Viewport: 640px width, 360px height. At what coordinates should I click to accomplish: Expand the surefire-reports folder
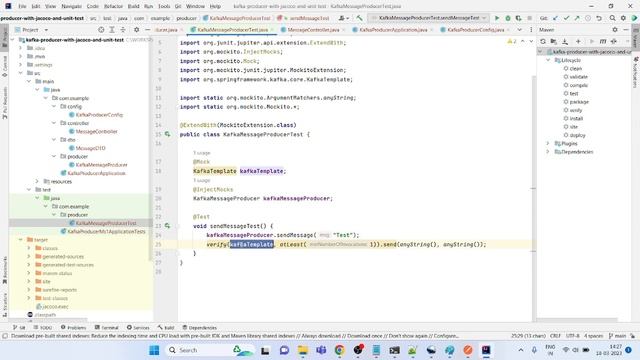29,289
